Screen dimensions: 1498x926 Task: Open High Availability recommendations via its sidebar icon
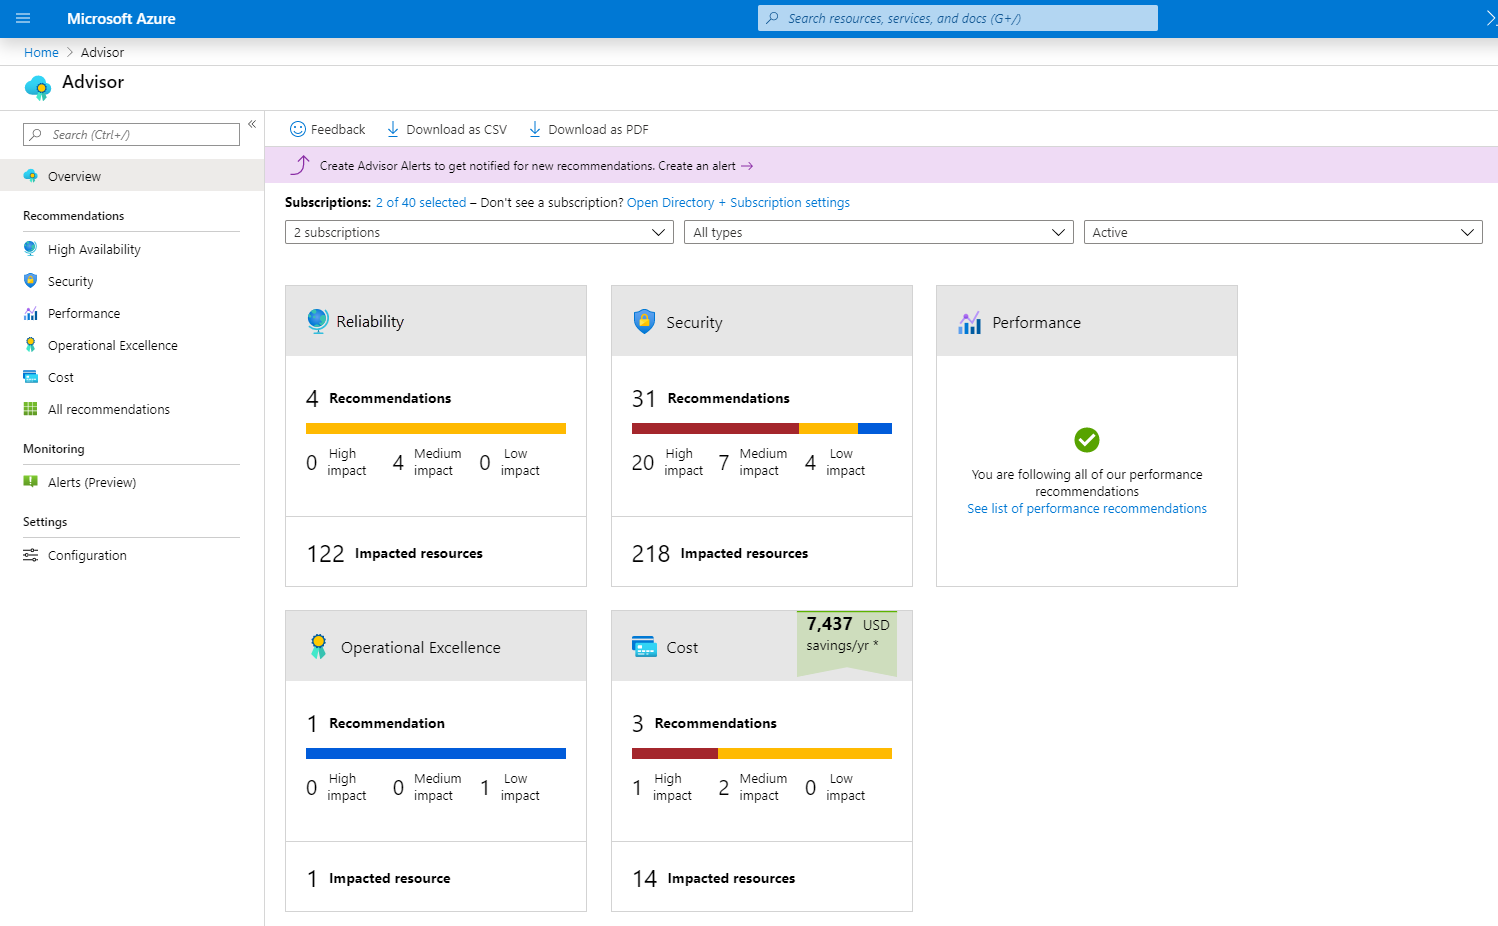(30, 248)
